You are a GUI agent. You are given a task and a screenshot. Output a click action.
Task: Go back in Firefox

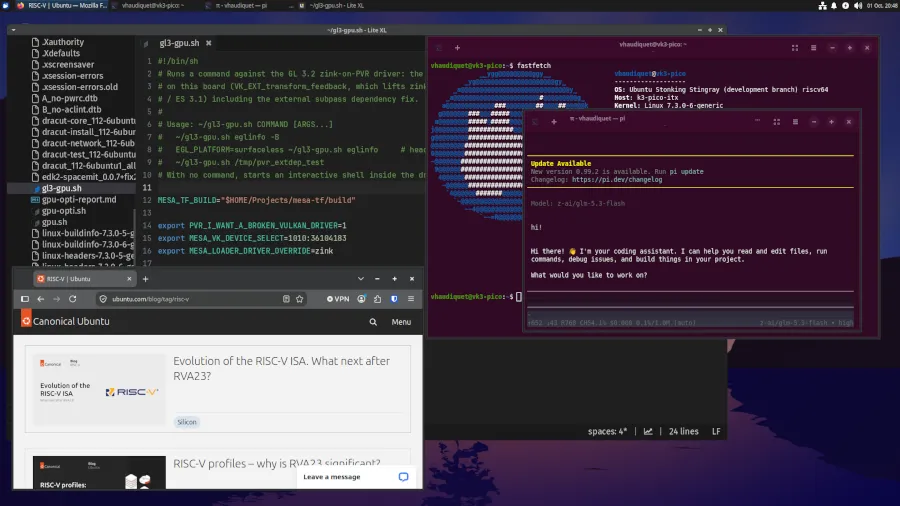click(41, 299)
